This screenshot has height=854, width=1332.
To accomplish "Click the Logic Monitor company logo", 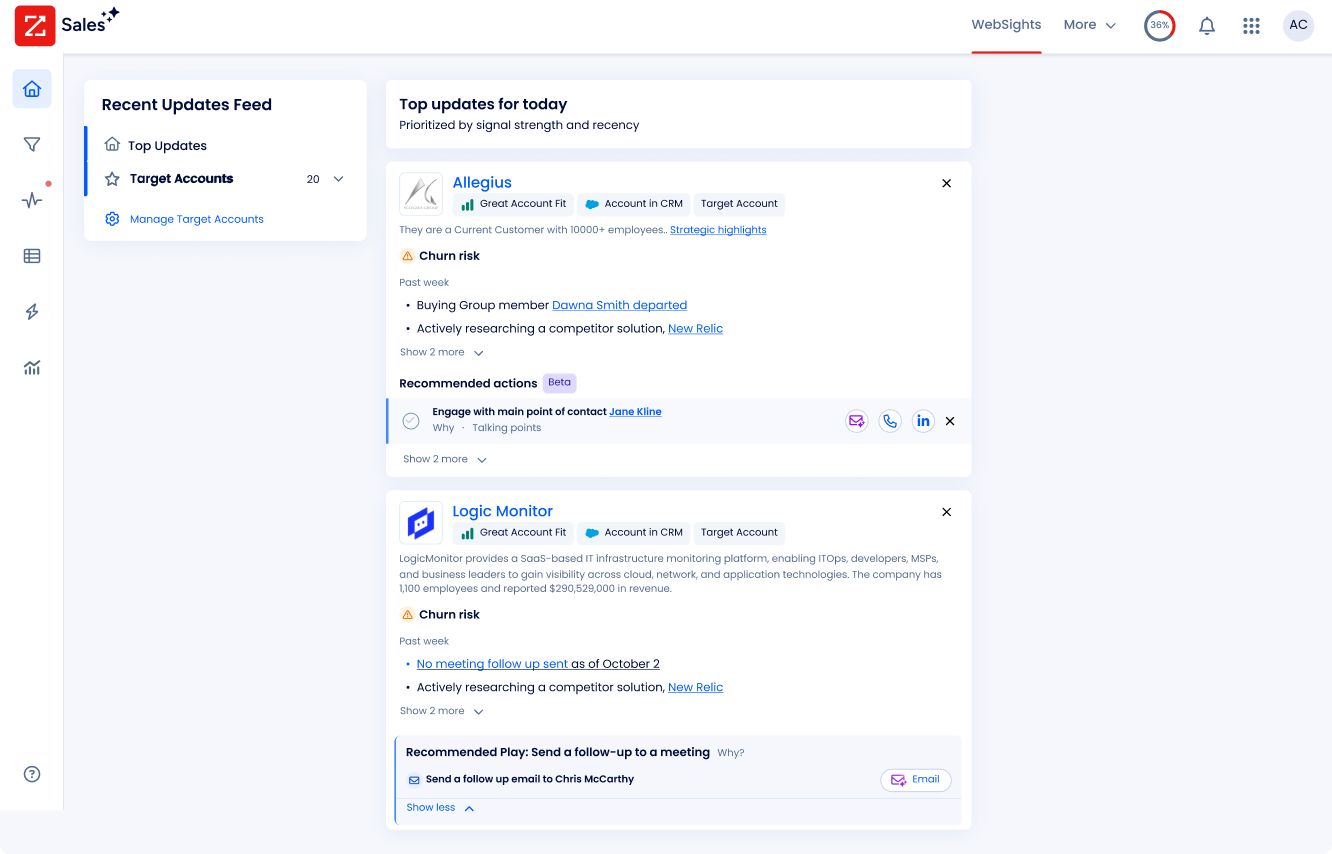I will pyautogui.click(x=421, y=523).
